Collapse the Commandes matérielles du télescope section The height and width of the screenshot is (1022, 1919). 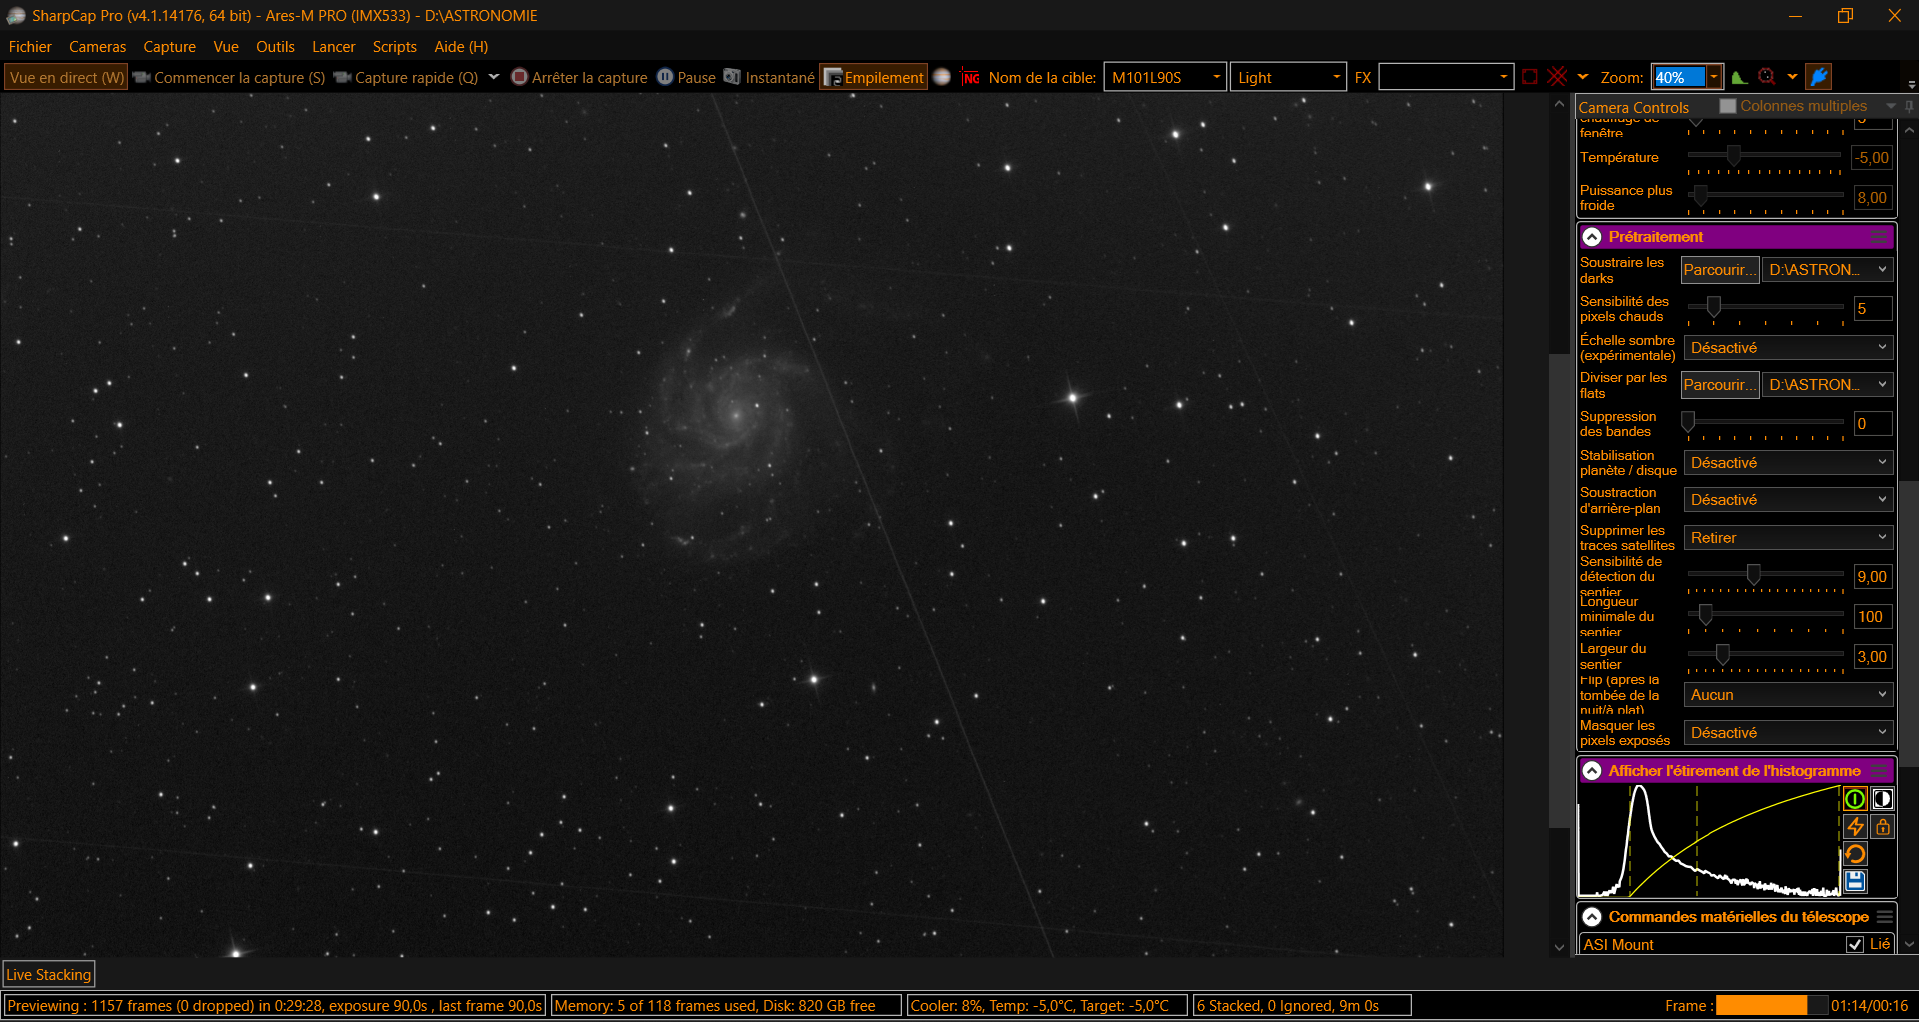click(1592, 917)
